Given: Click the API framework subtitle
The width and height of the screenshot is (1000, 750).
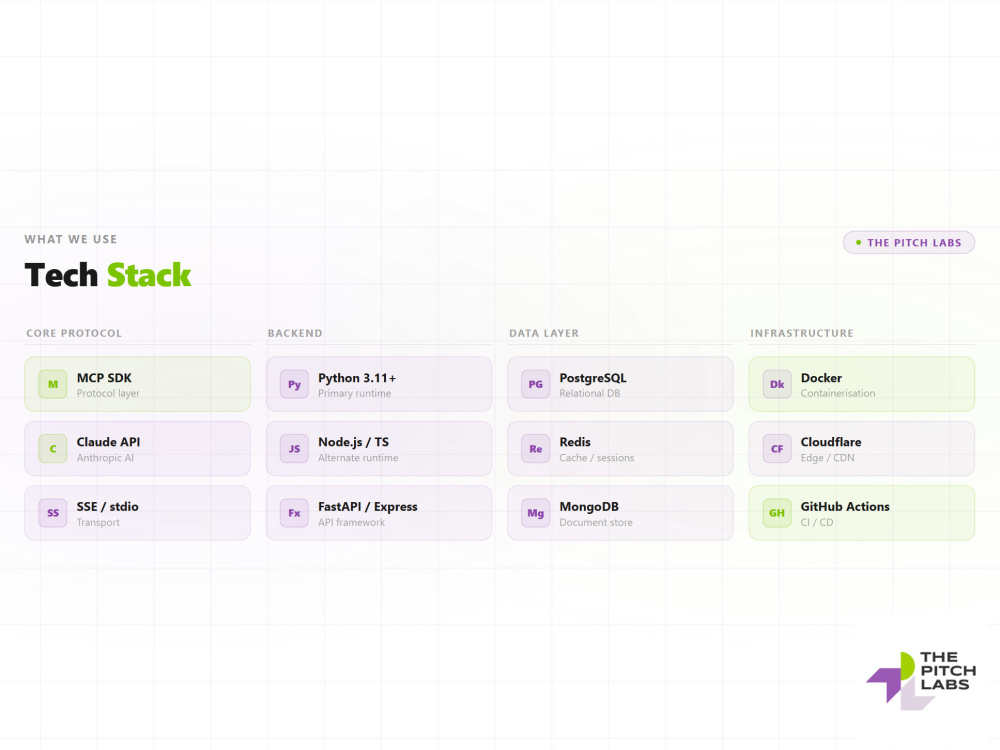Looking at the screenshot, I should (x=351, y=522).
